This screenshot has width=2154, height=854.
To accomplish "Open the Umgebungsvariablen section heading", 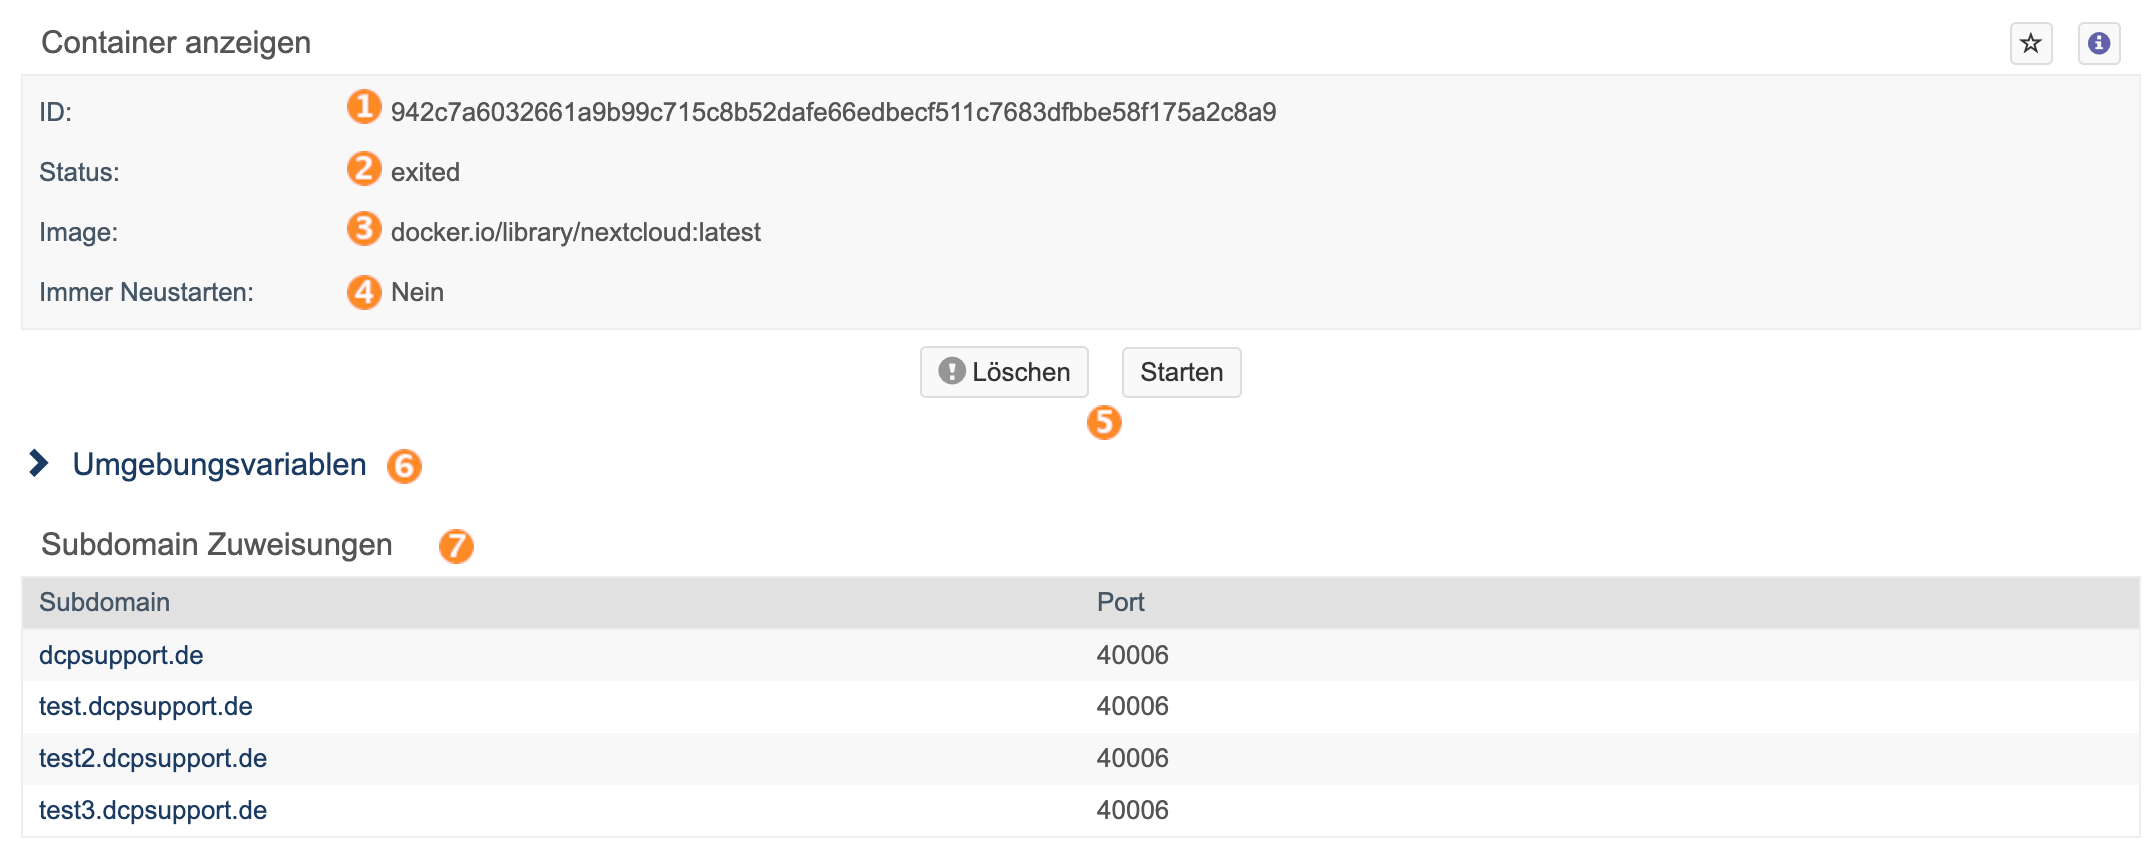I will [x=219, y=465].
